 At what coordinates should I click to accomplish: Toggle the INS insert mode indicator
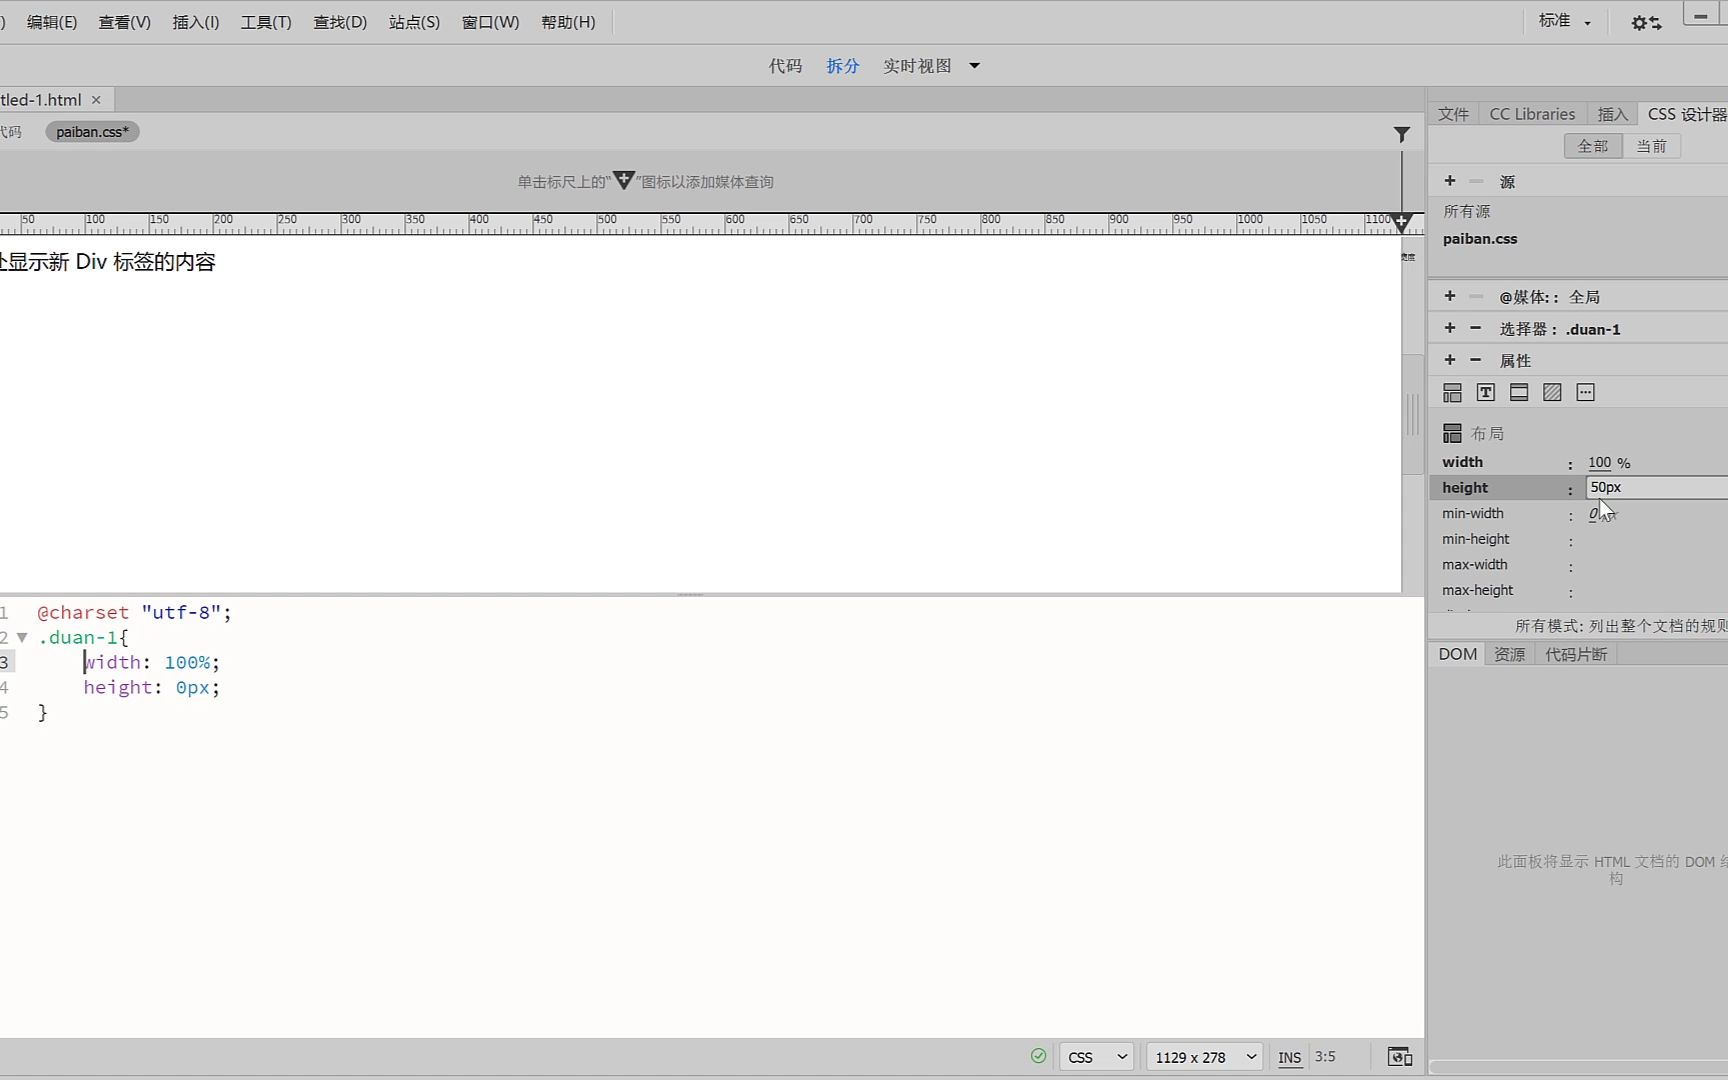click(x=1289, y=1057)
